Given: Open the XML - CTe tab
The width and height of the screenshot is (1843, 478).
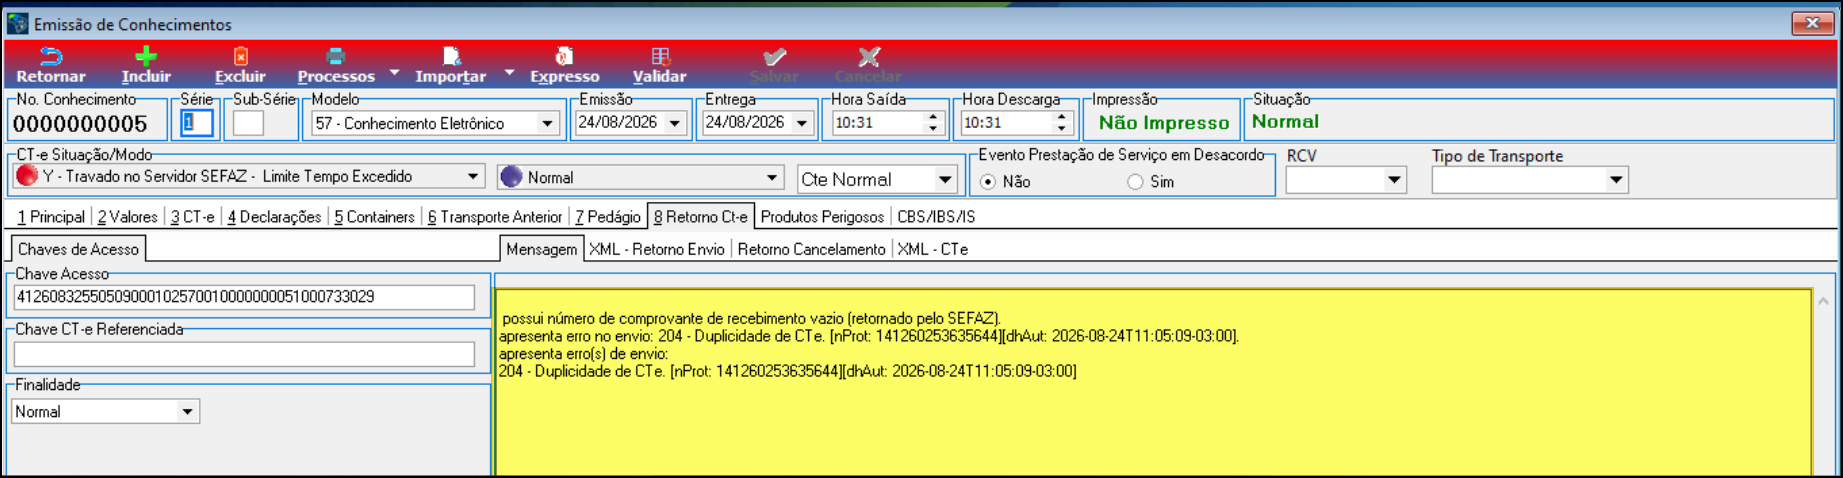Looking at the screenshot, I should click(932, 249).
